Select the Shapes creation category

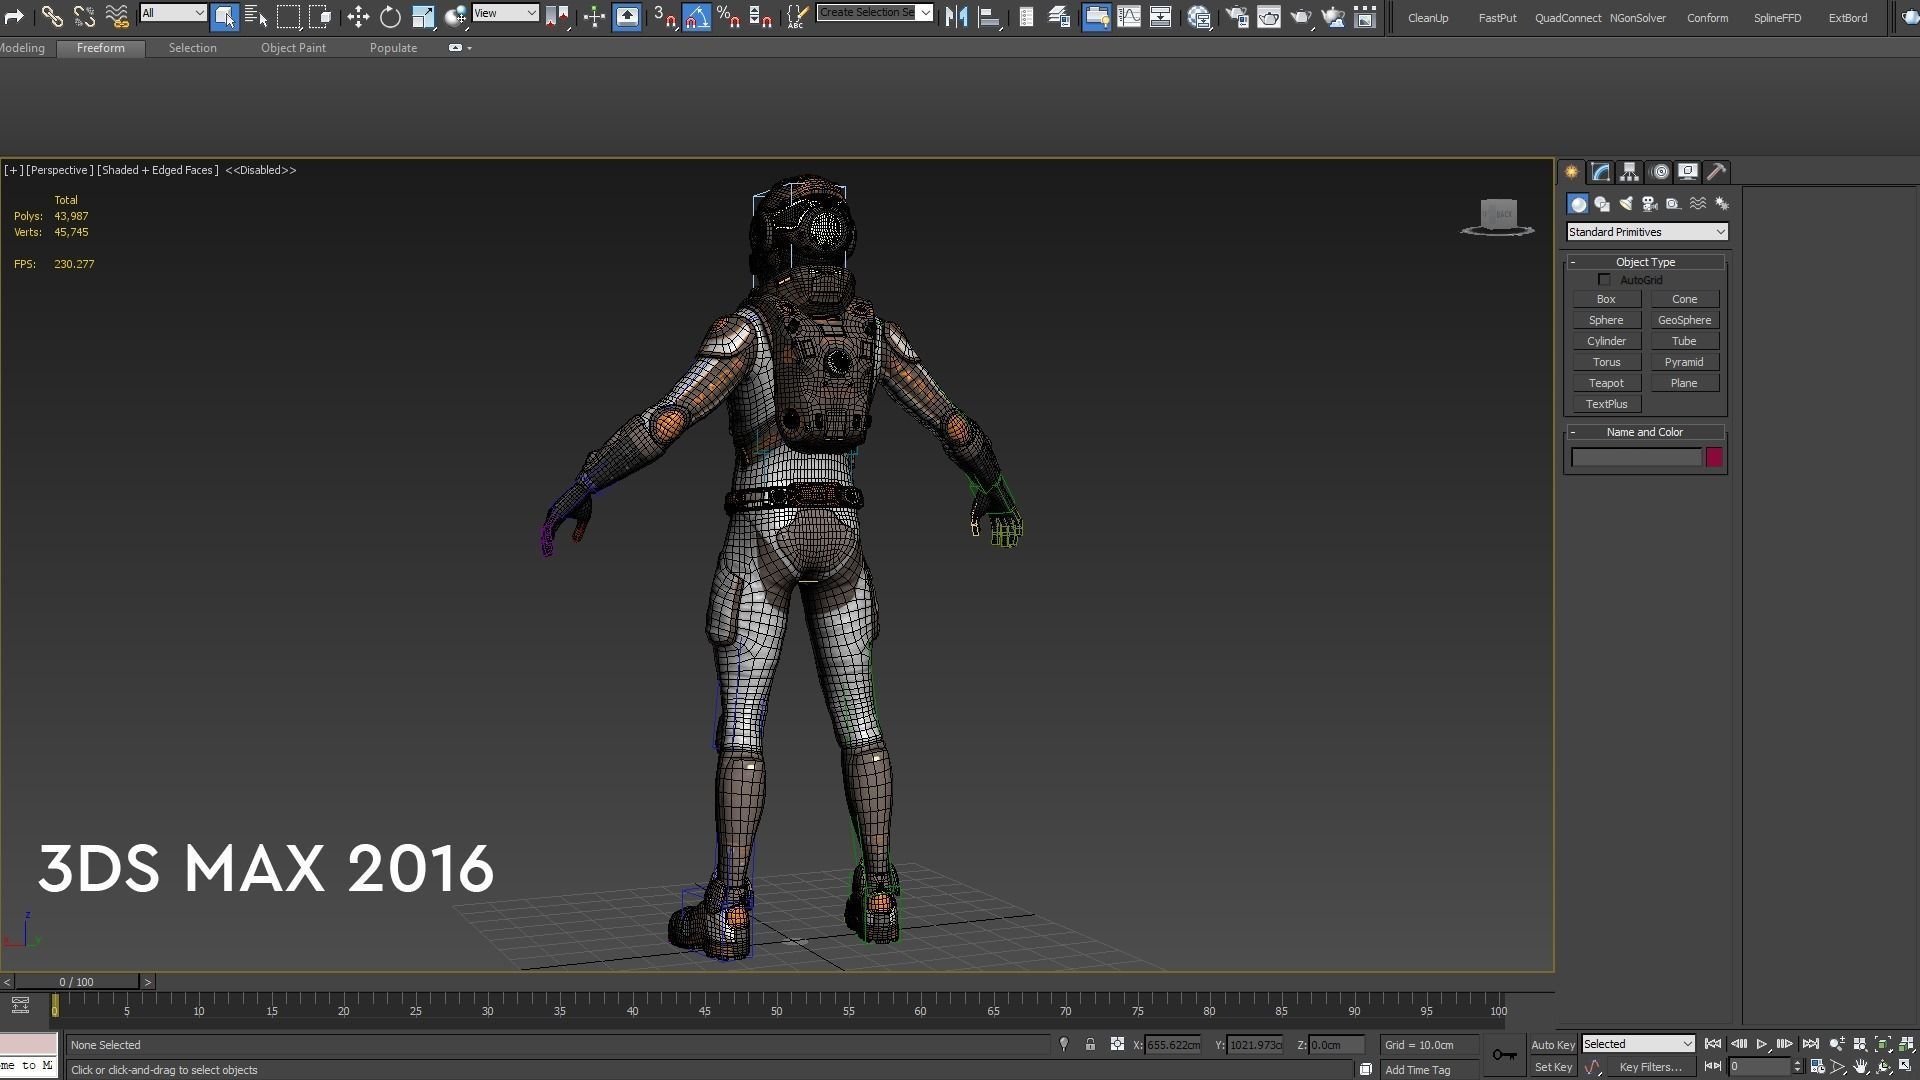click(1602, 204)
